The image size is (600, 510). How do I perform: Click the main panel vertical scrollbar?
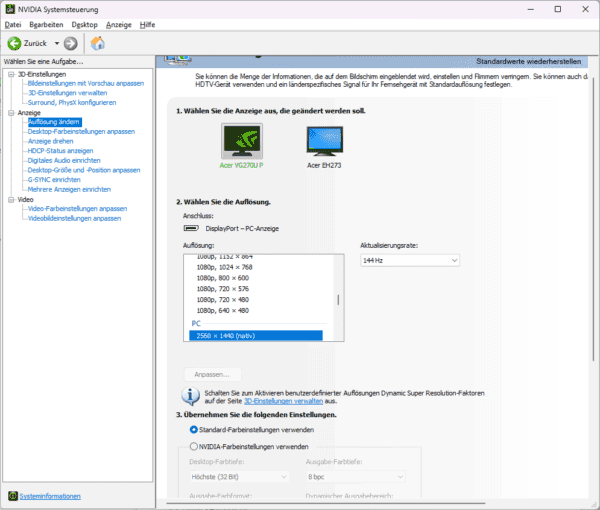pyautogui.click(x=593, y=218)
